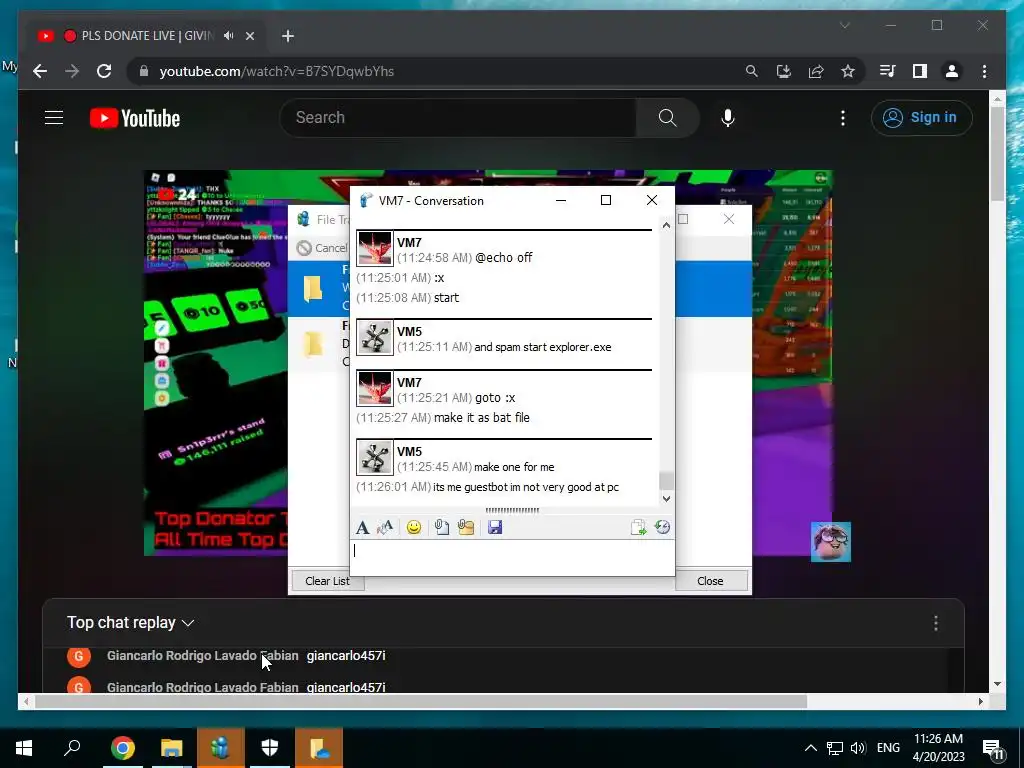Open the font color tool in chat toolbar

point(385,528)
